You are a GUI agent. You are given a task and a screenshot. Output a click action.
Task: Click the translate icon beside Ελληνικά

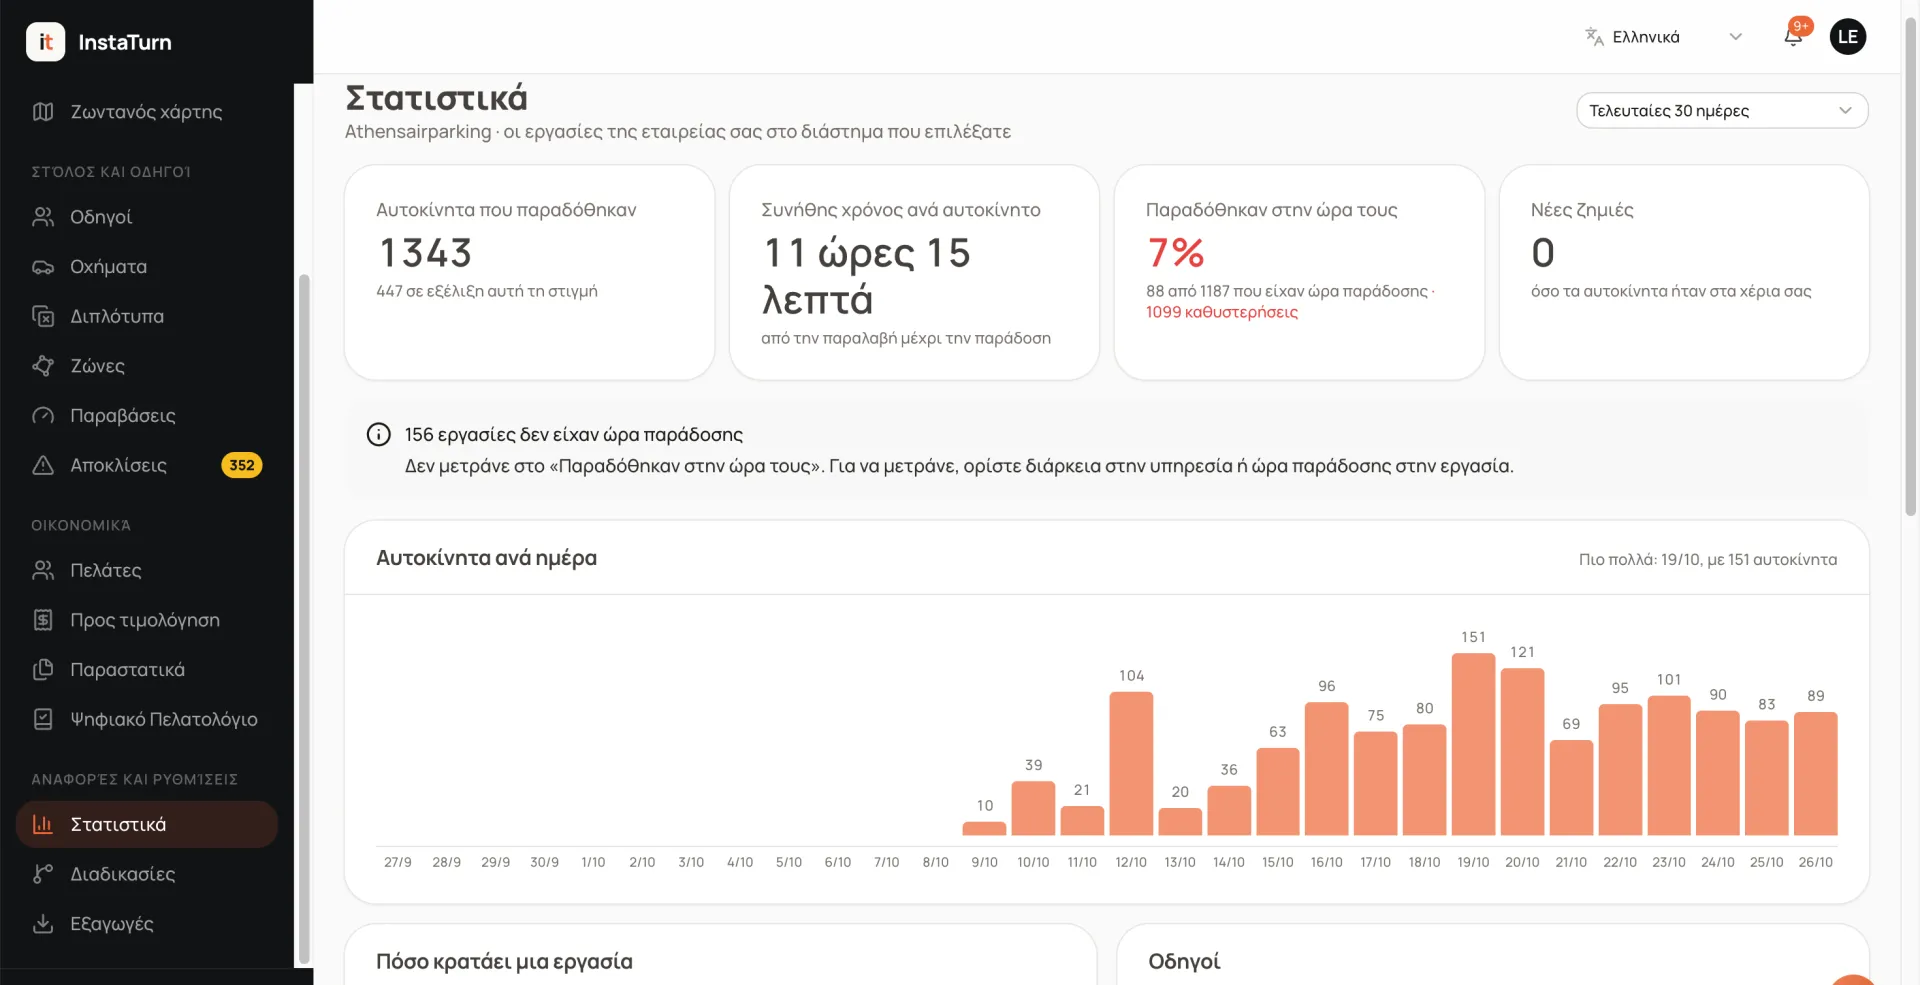[x=1594, y=37]
